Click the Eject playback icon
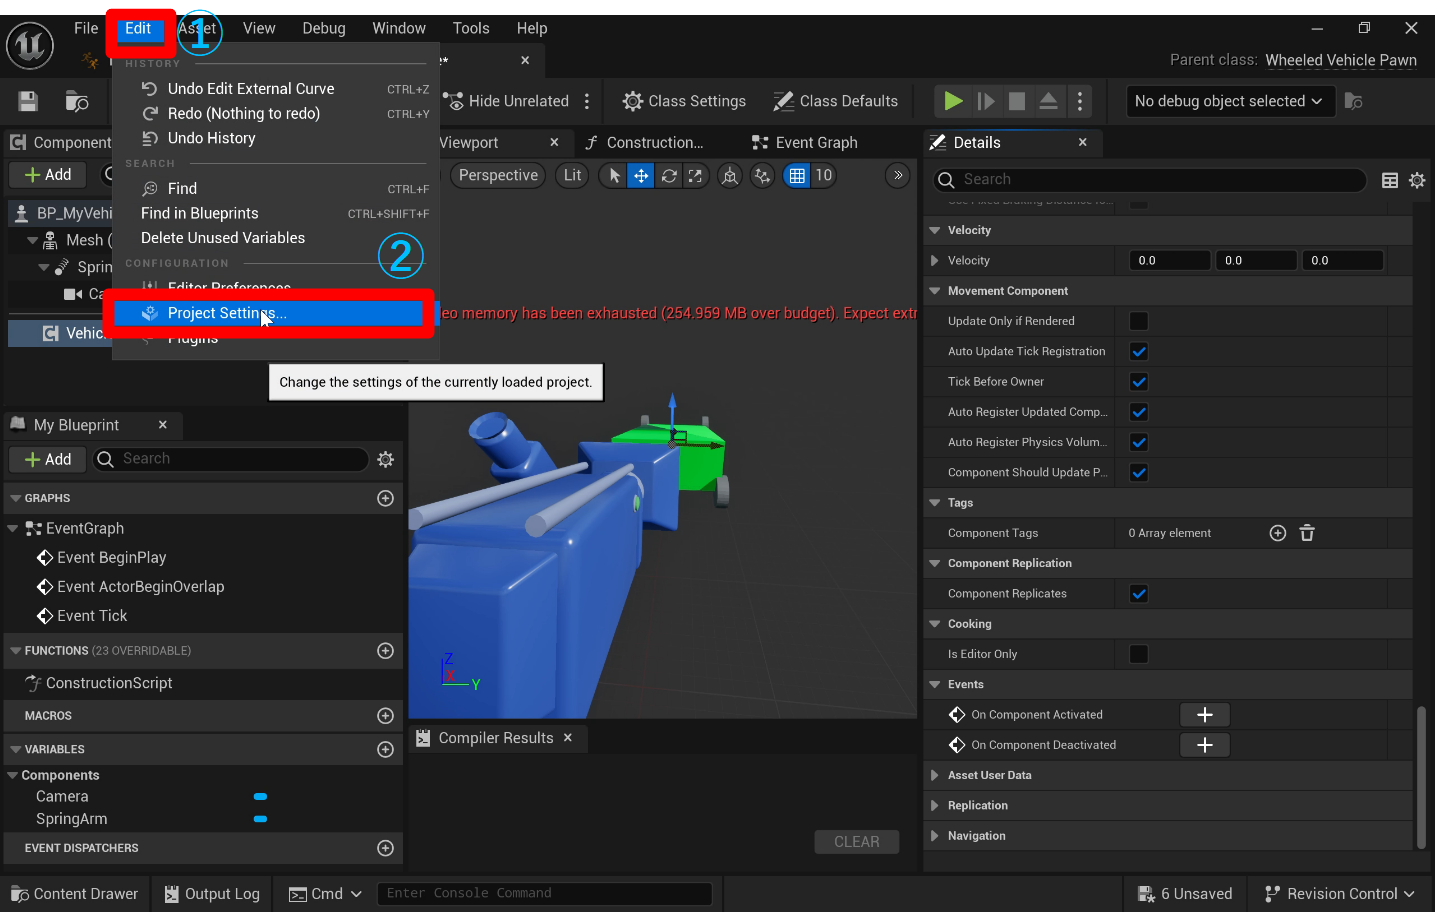 click(x=1048, y=101)
